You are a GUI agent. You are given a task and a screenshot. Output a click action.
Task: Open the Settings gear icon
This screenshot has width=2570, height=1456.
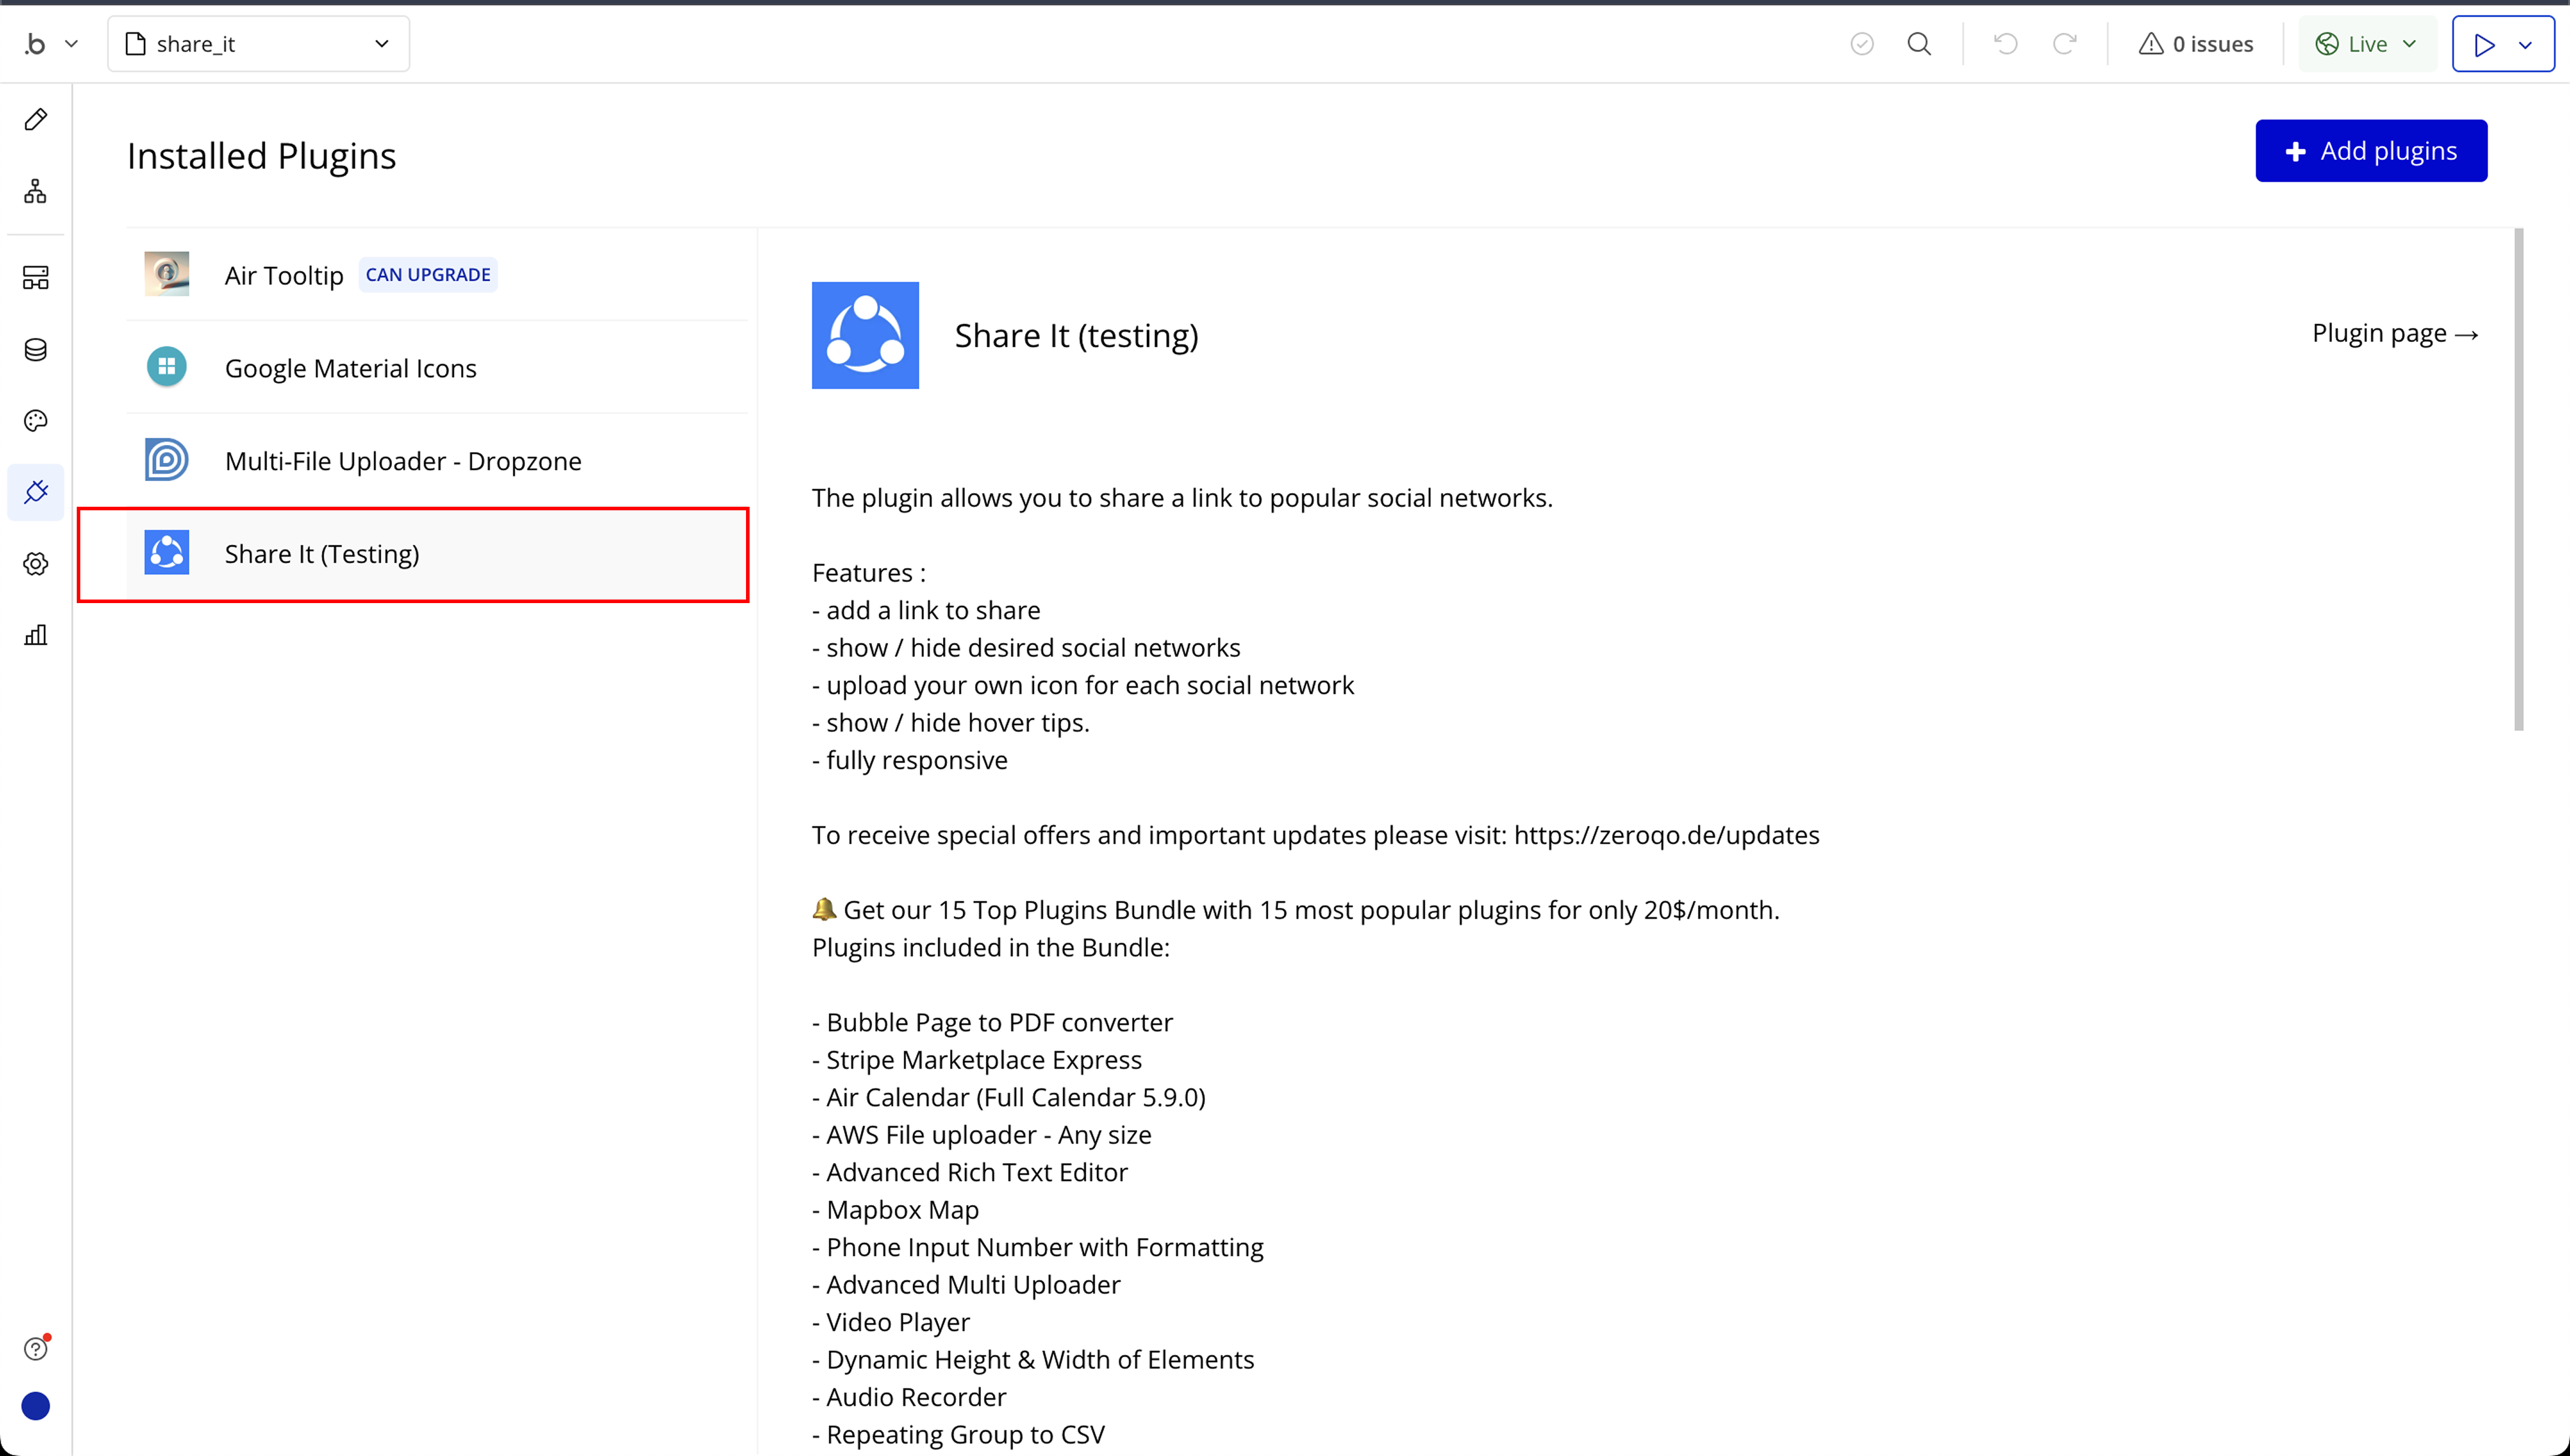[36, 564]
